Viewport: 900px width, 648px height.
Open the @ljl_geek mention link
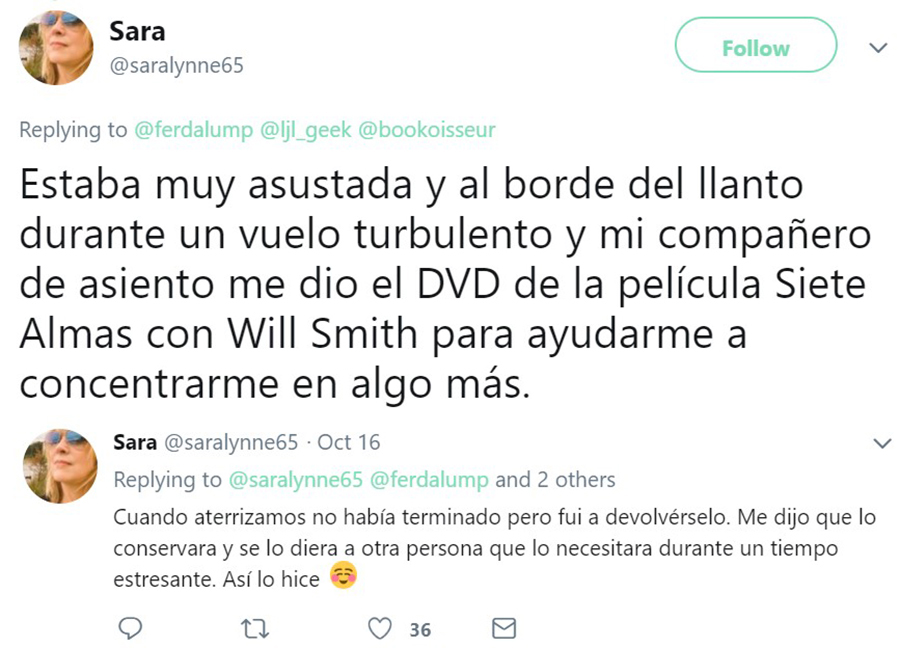(x=305, y=130)
